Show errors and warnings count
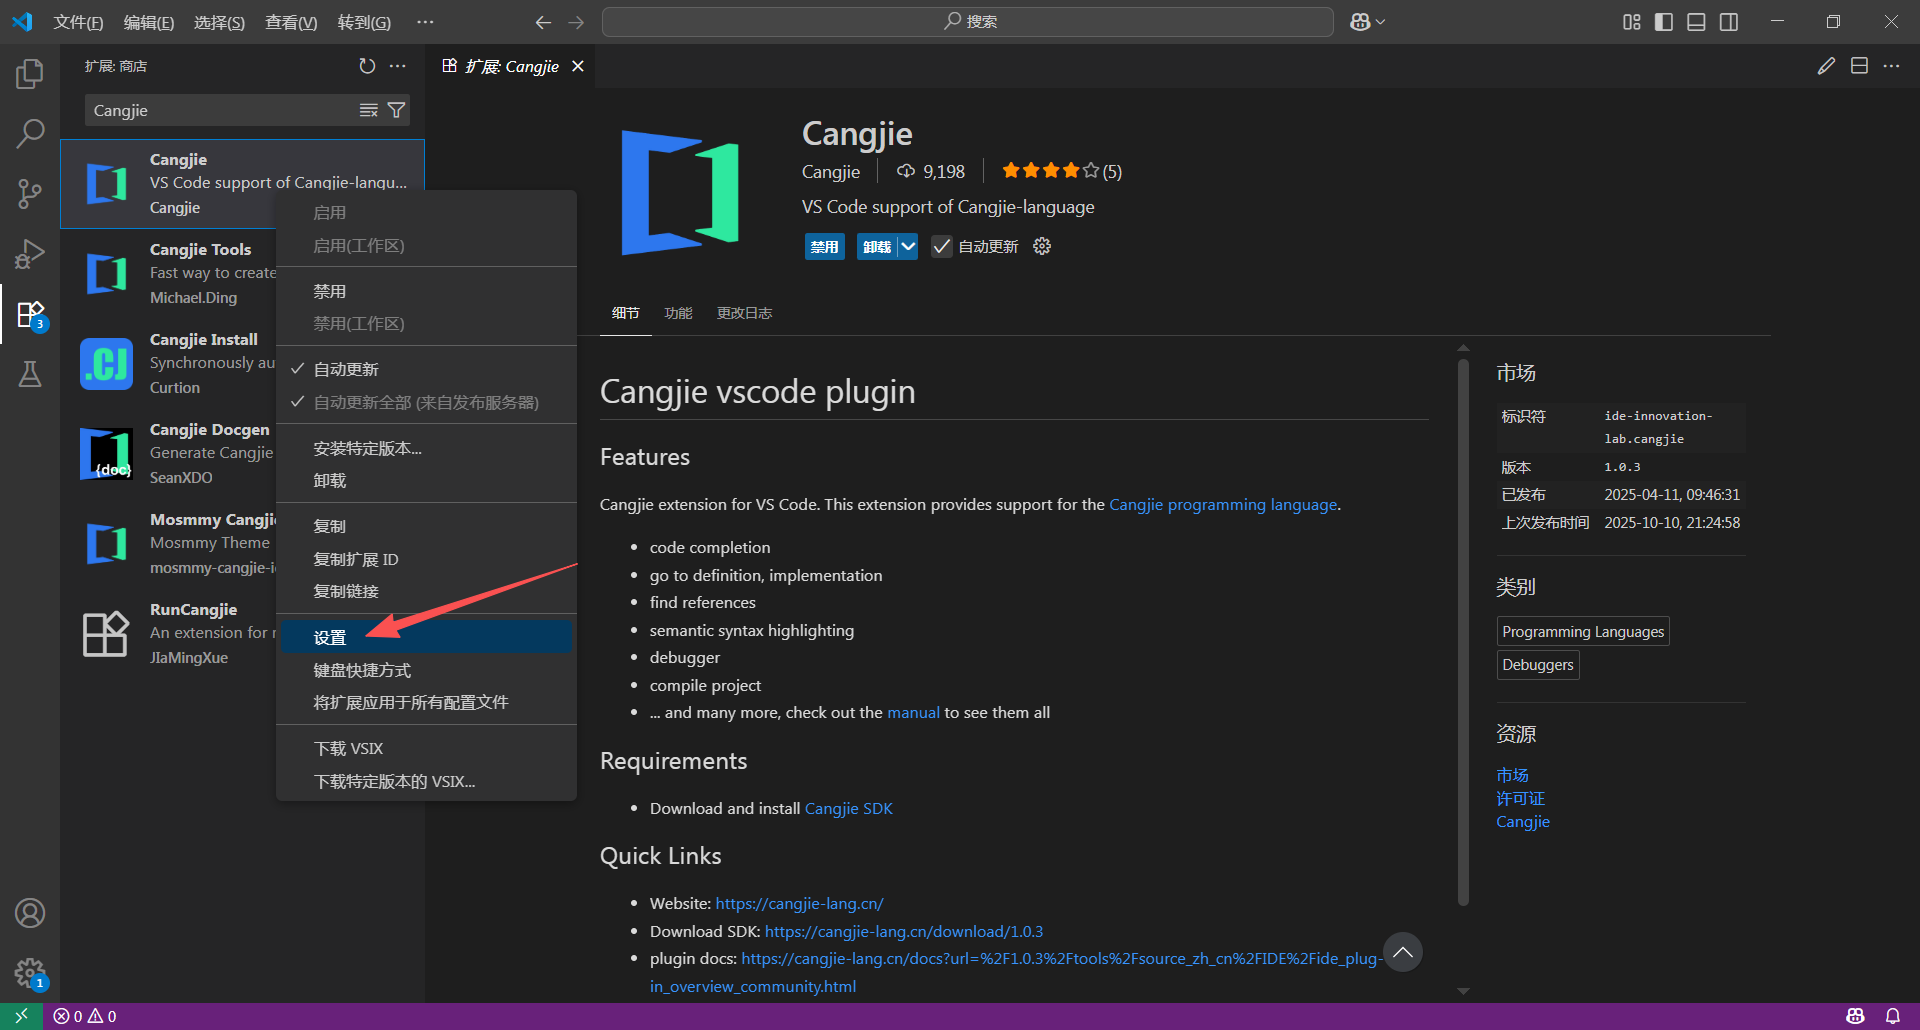This screenshot has height=1030, width=1920. click(x=85, y=1016)
